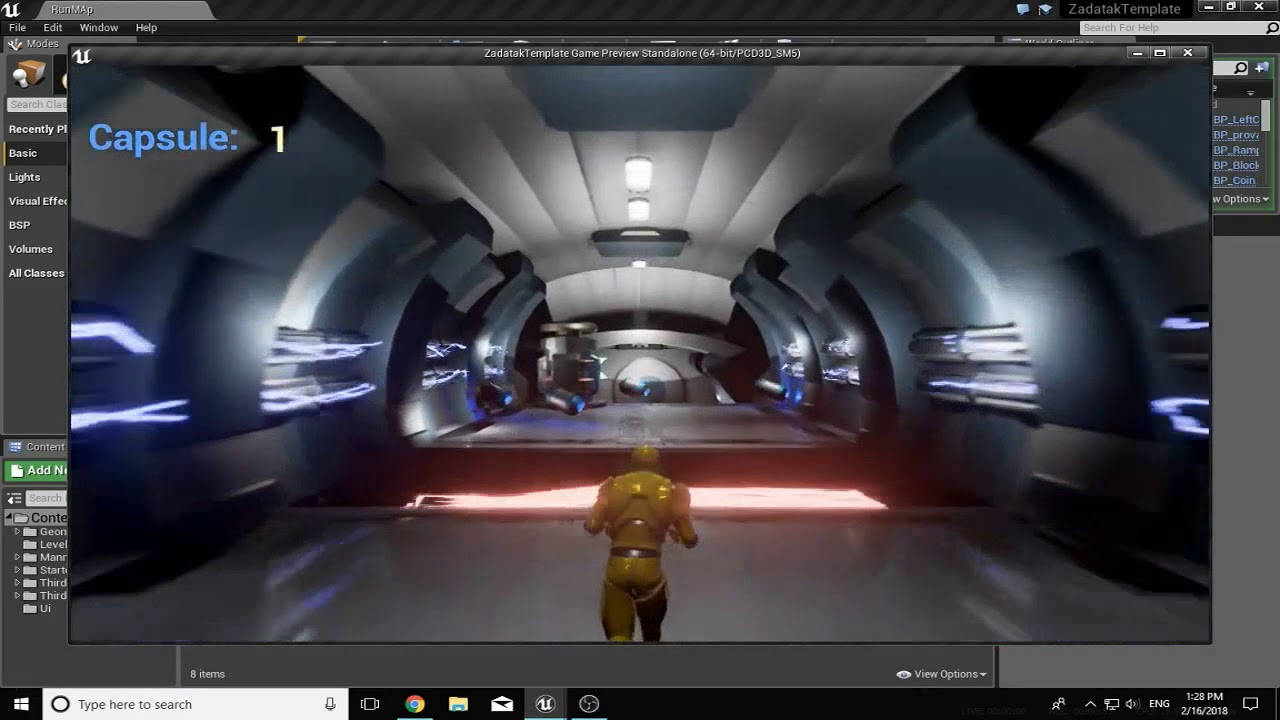The image size is (1280, 720).
Task: Toggle the sources panel collapse icon
Action: 14,498
